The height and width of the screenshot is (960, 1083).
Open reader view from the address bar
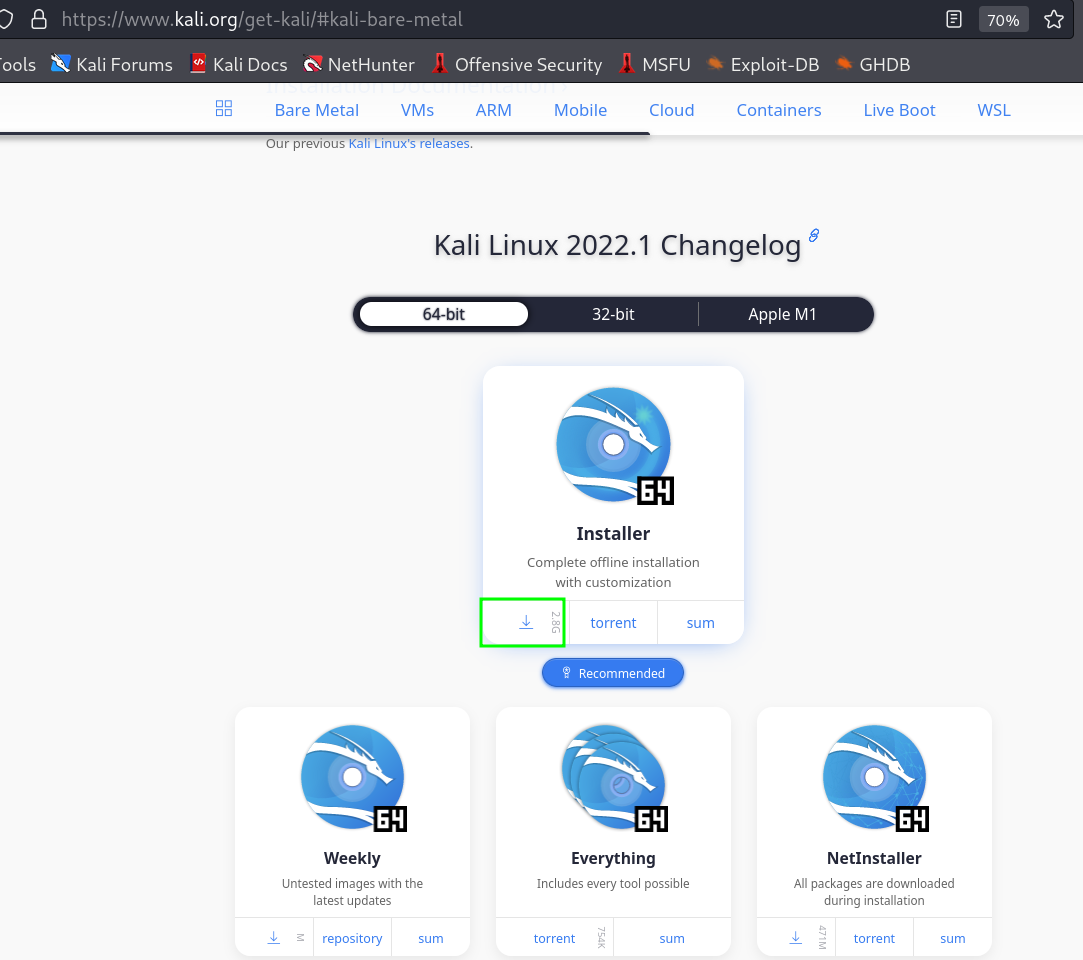coord(952,18)
